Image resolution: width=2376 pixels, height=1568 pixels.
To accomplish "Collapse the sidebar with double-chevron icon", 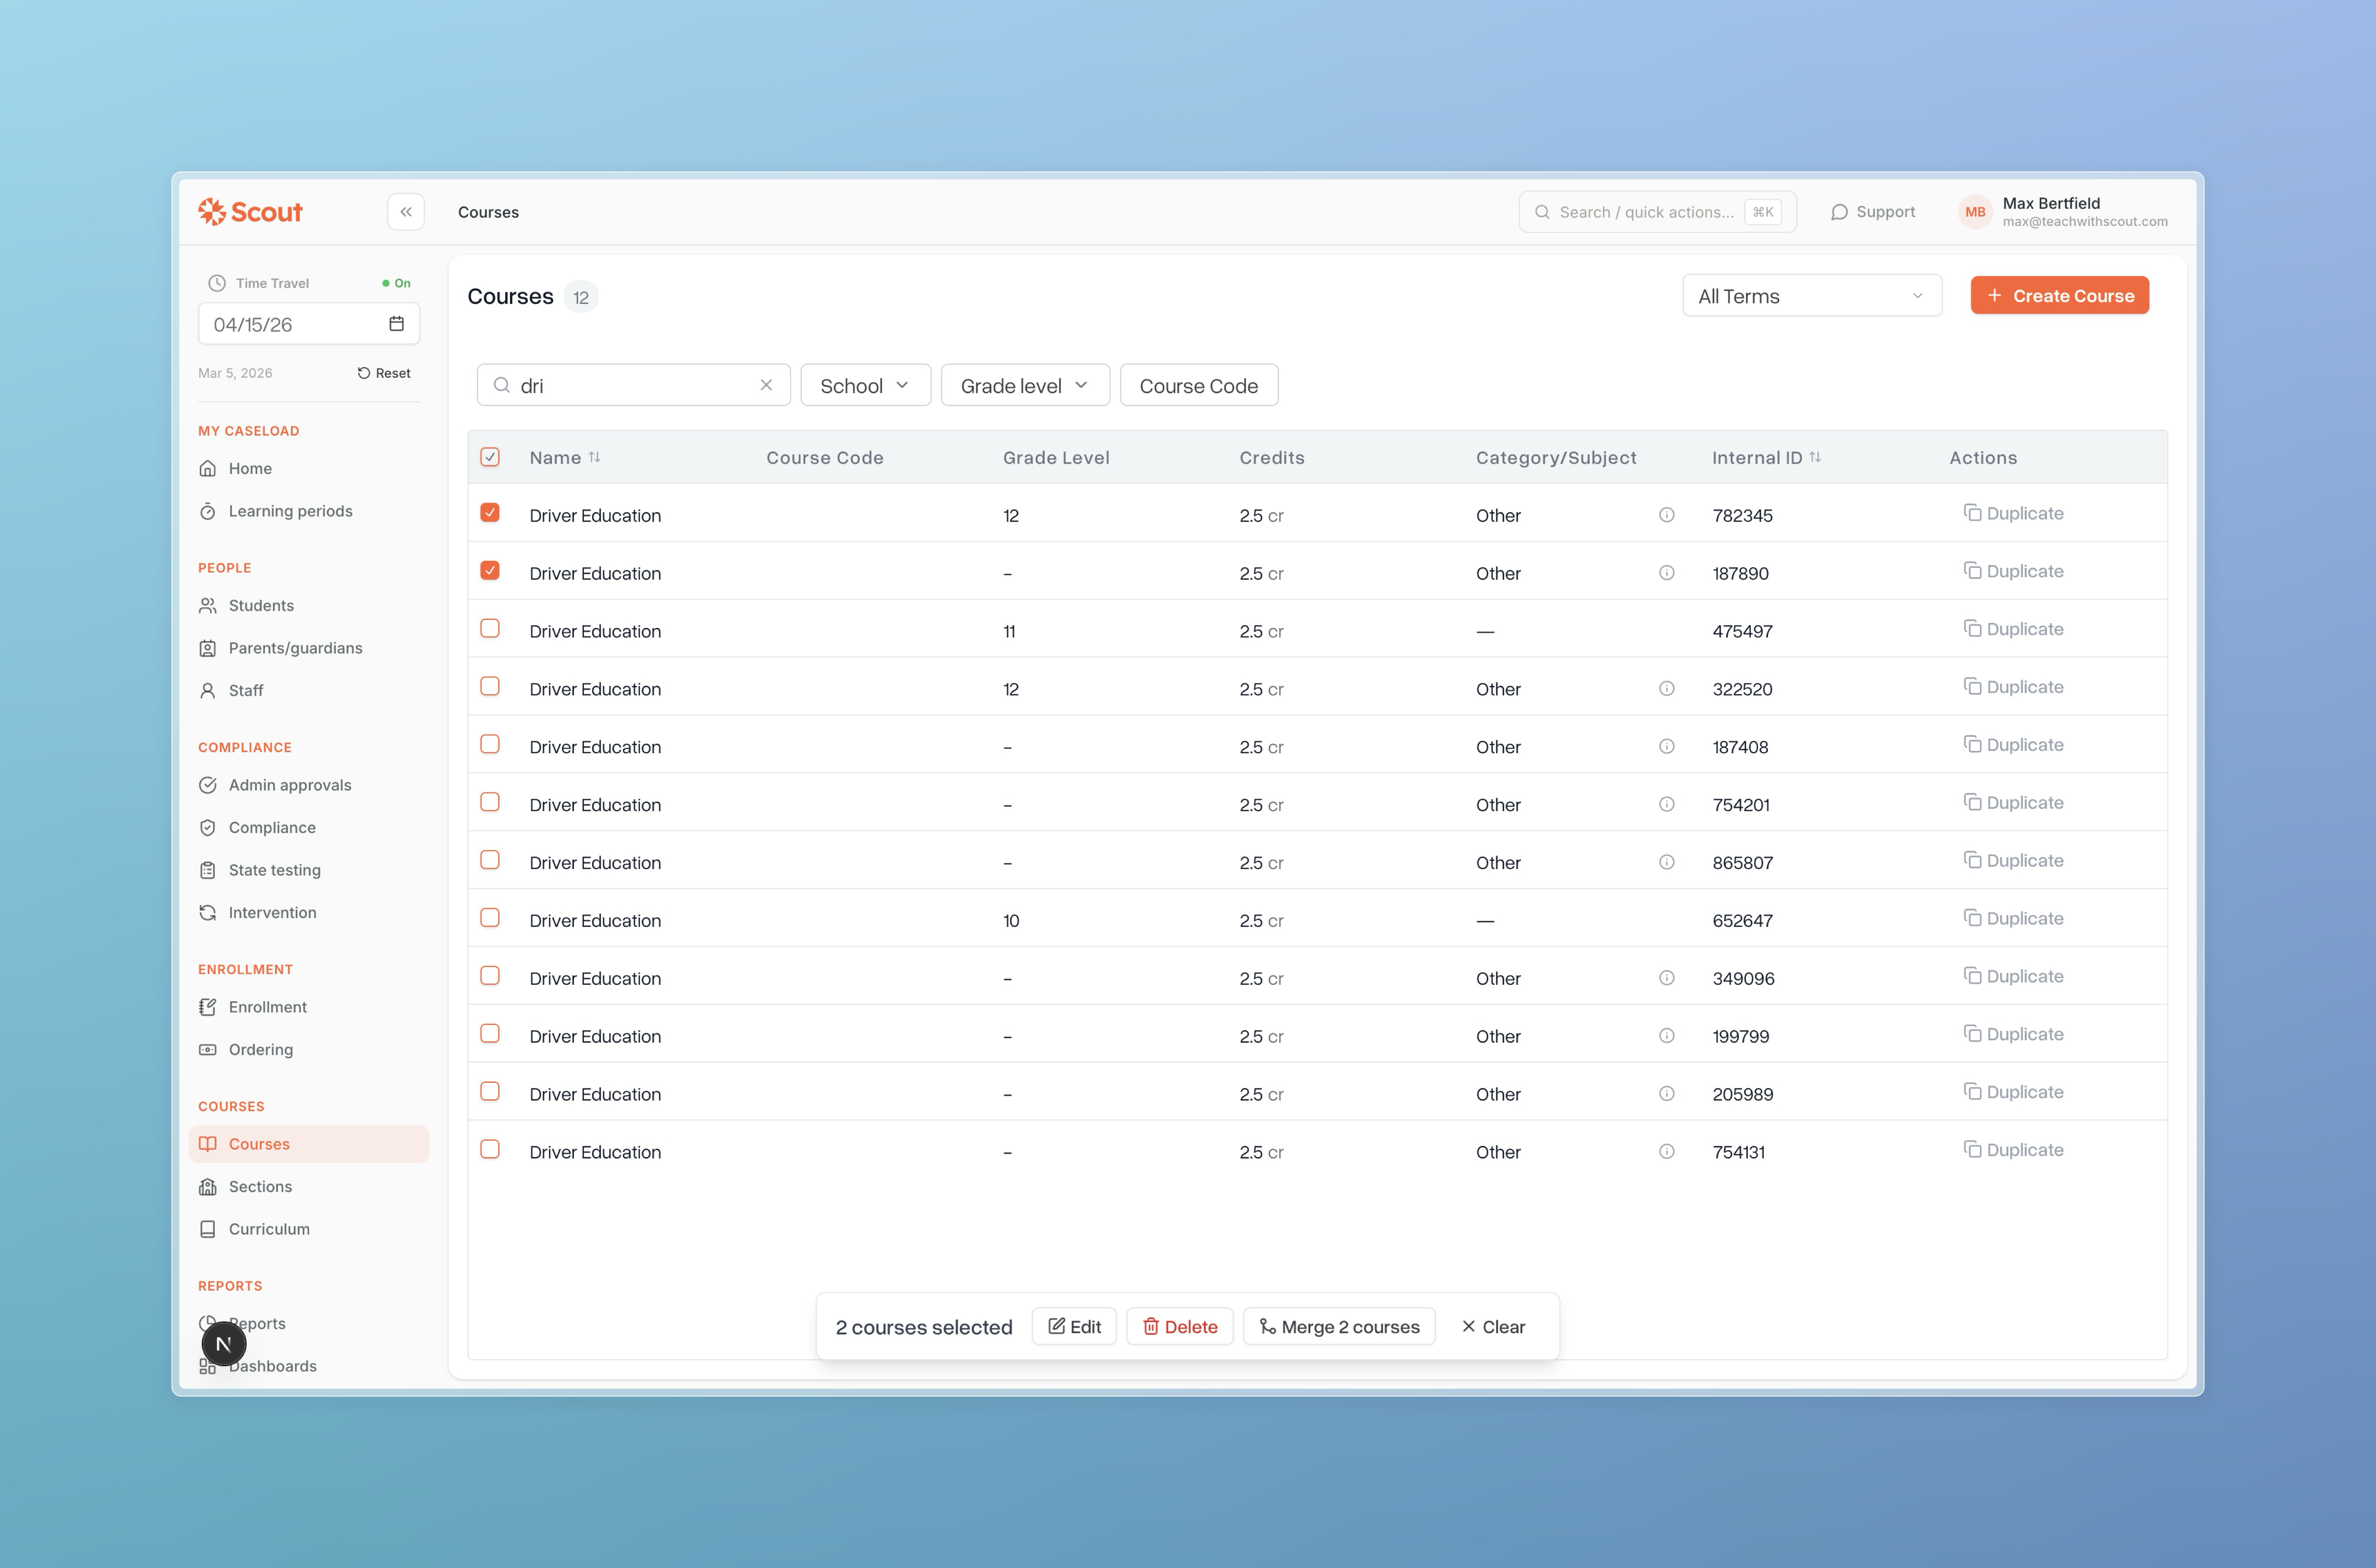I will click(406, 212).
